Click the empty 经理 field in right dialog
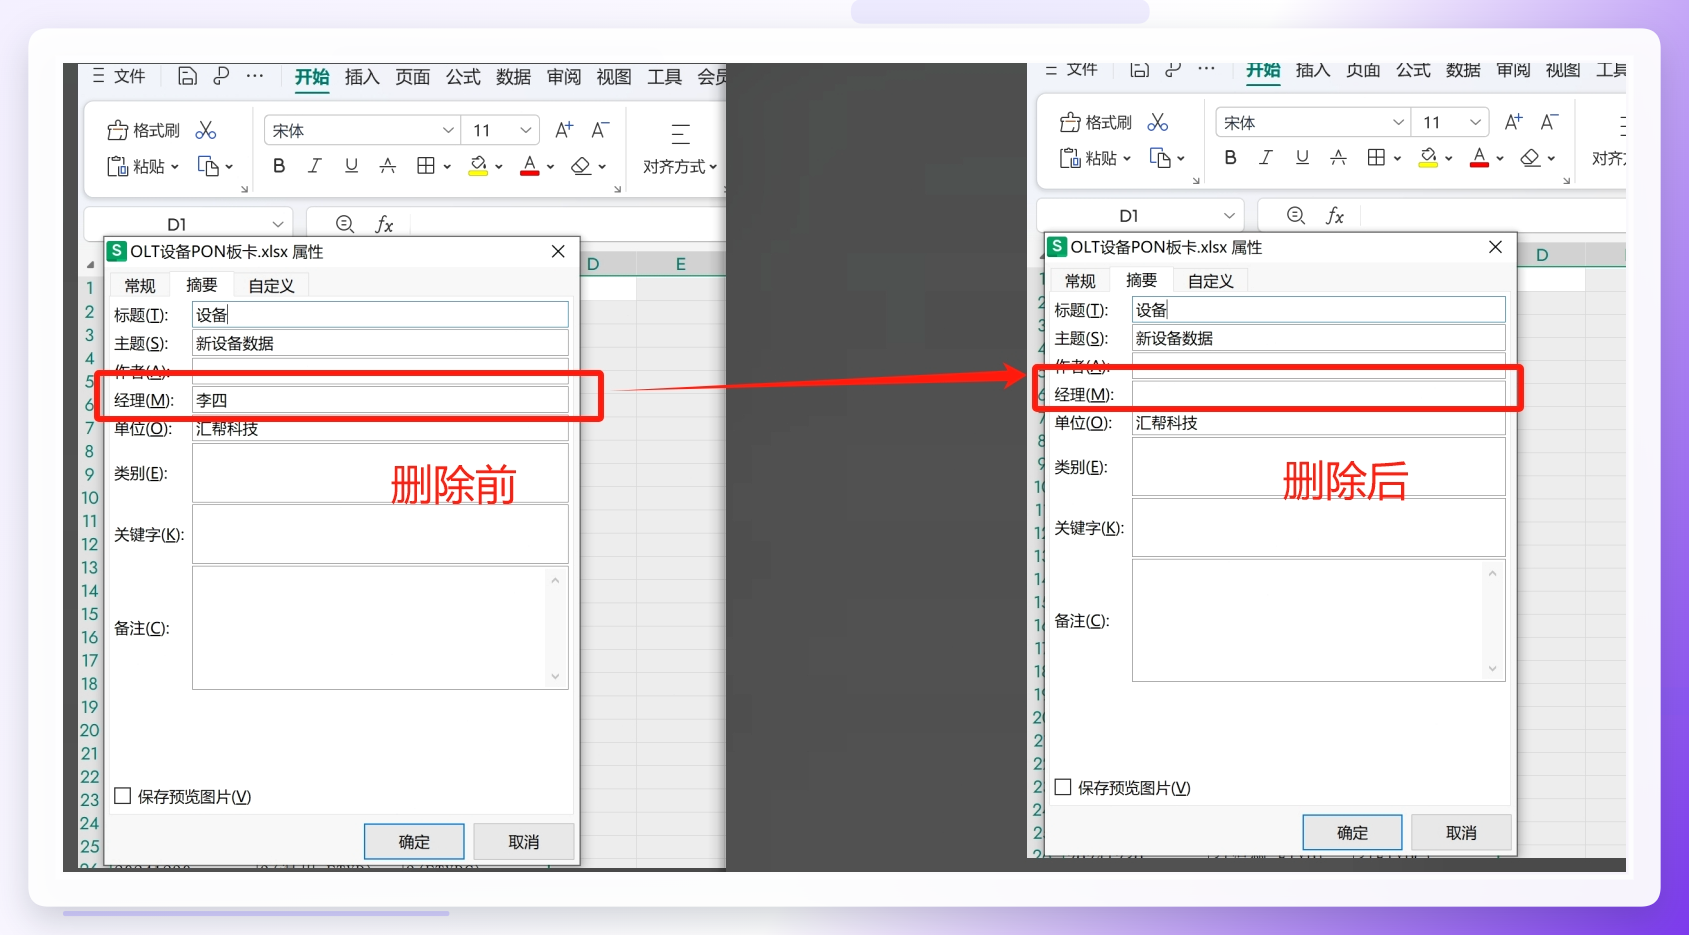The height and width of the screenshot is (935, 1689). [1318, 394]
